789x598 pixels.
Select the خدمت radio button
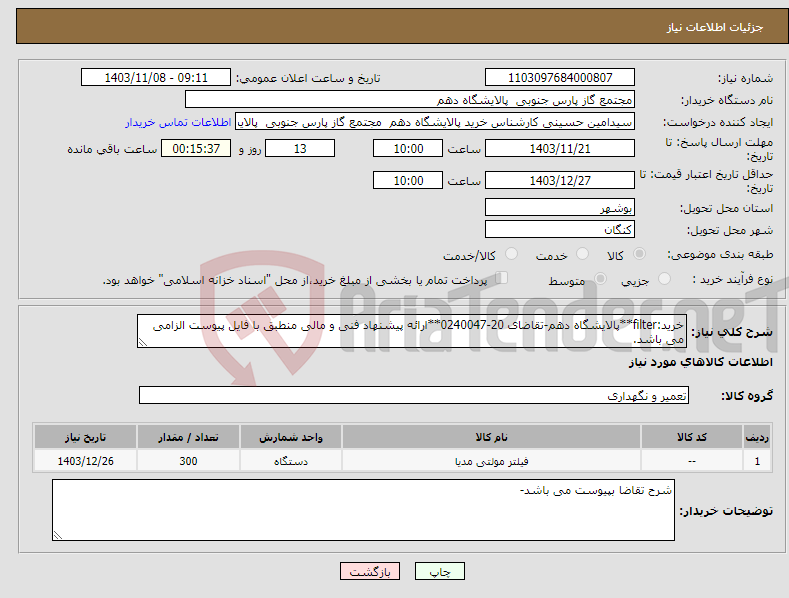[x=582, y=254]
